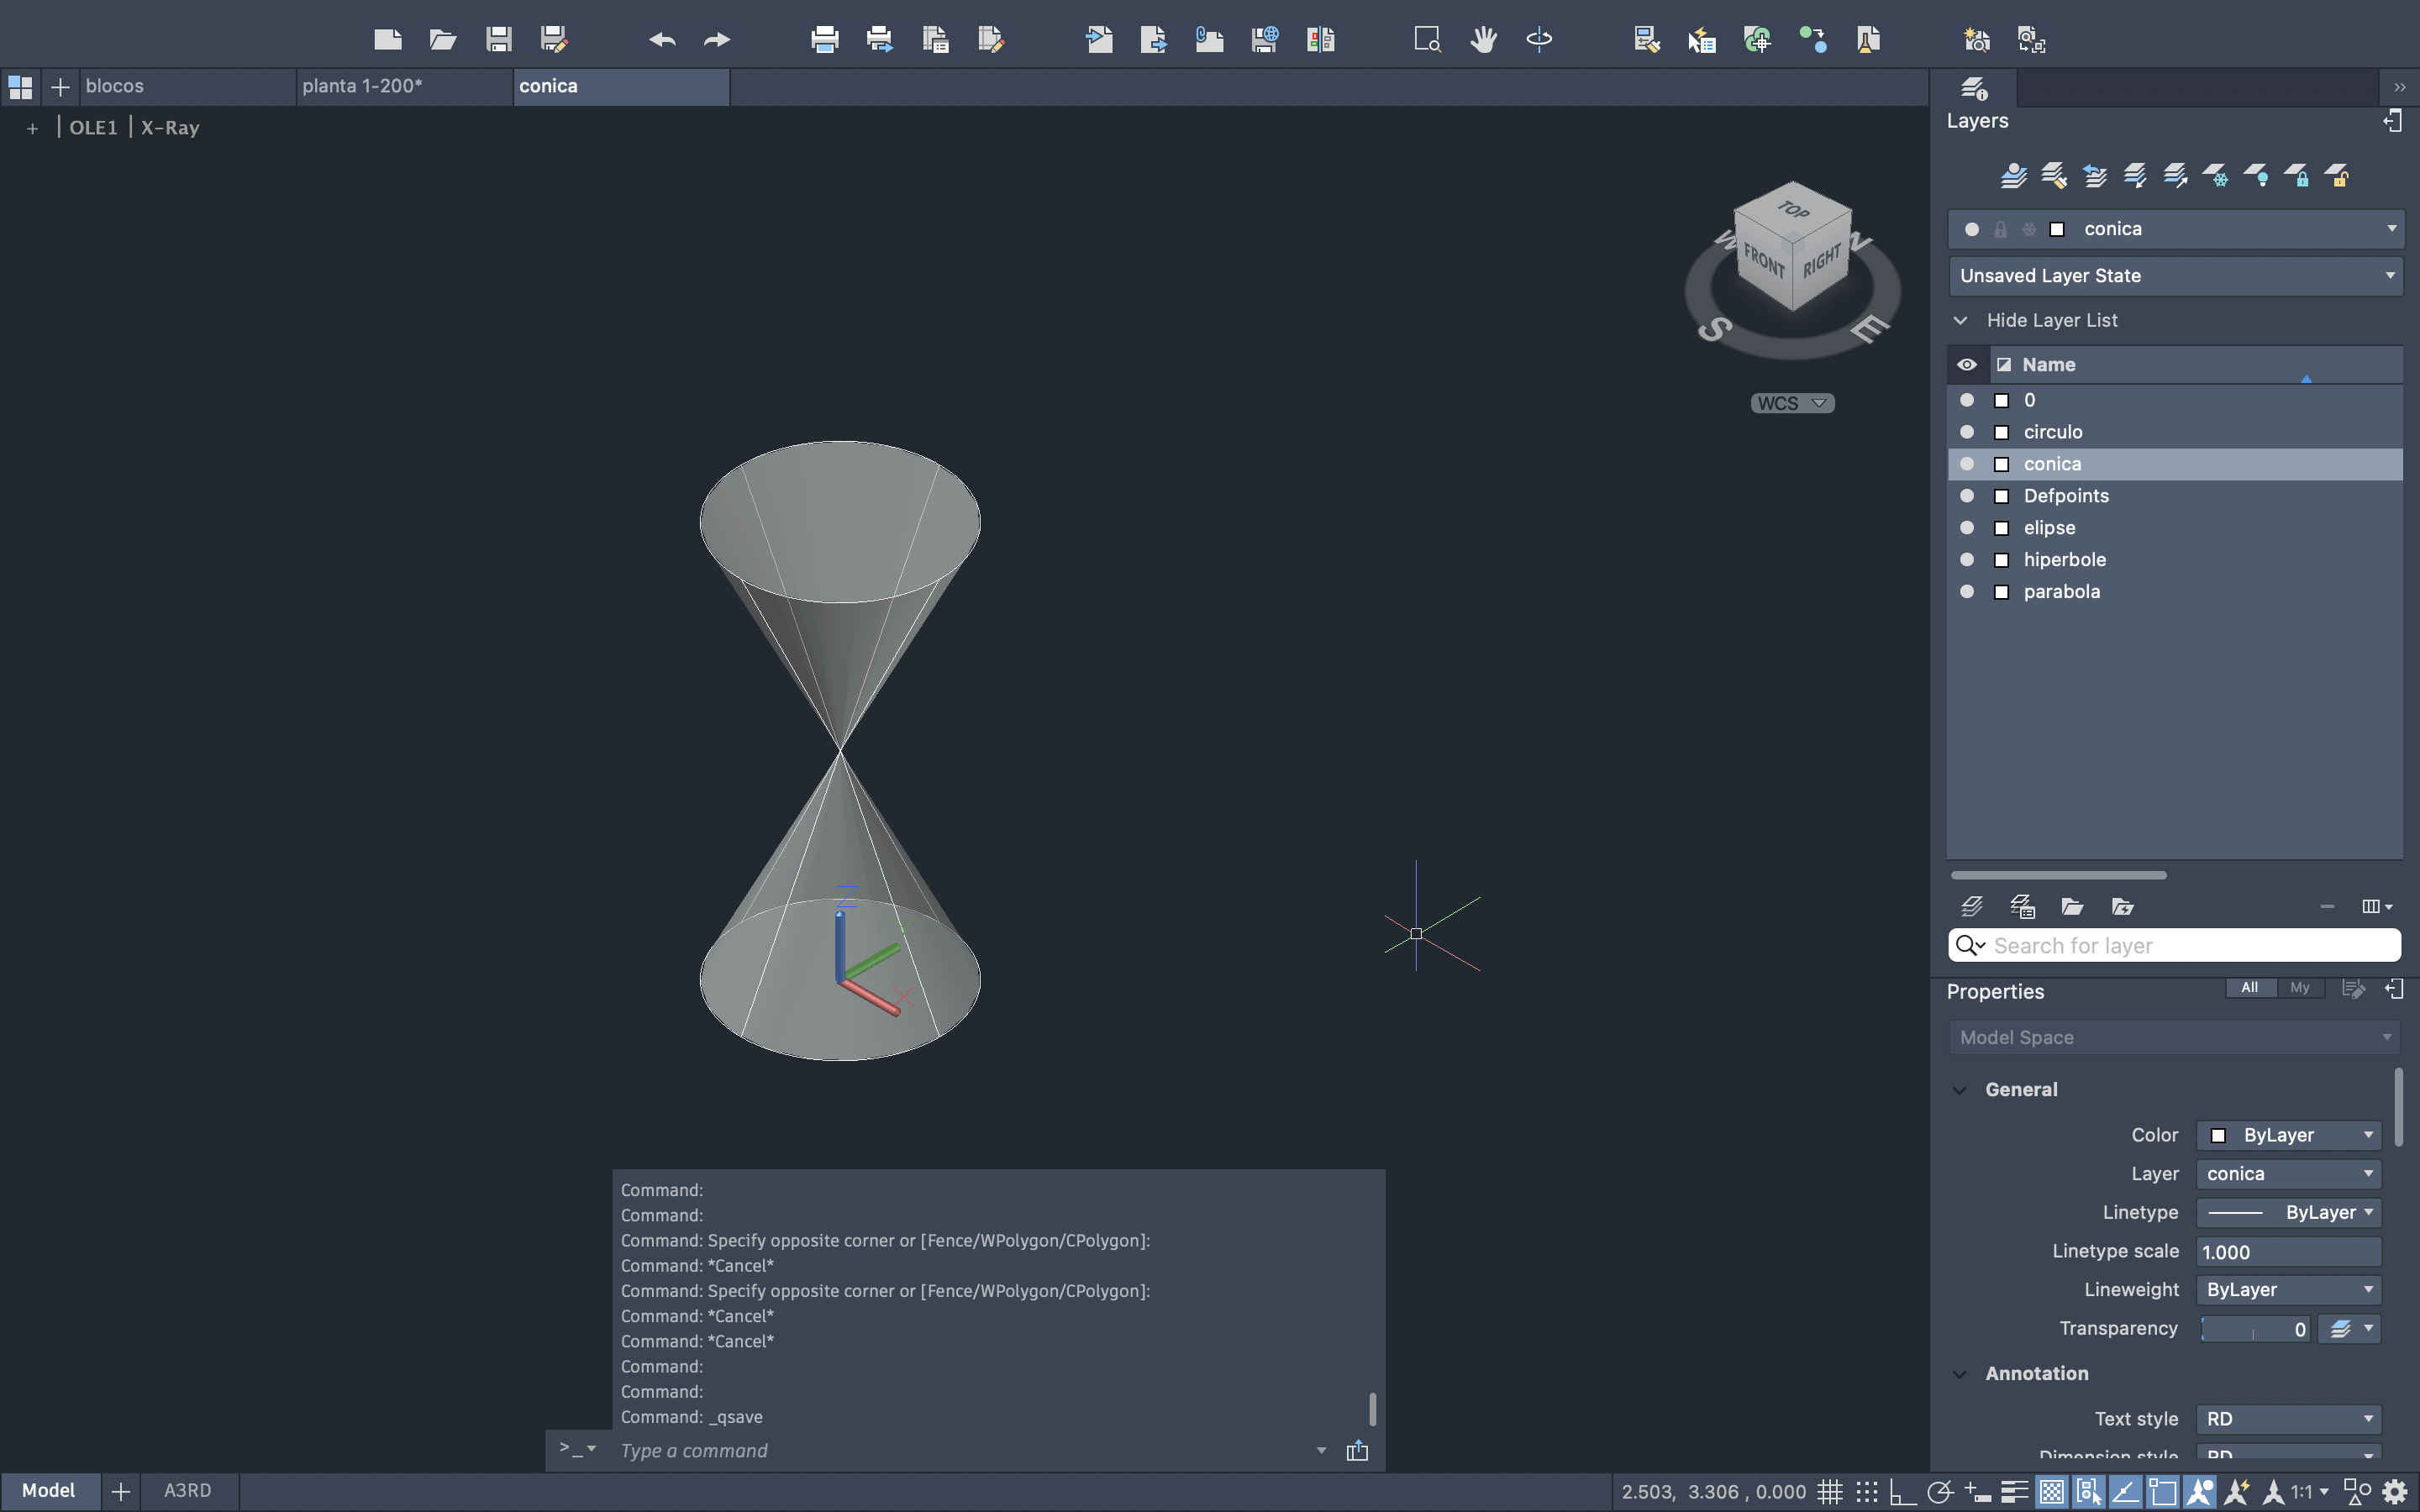Toggle the grid display in status bar

(x=1829, y=1492)
